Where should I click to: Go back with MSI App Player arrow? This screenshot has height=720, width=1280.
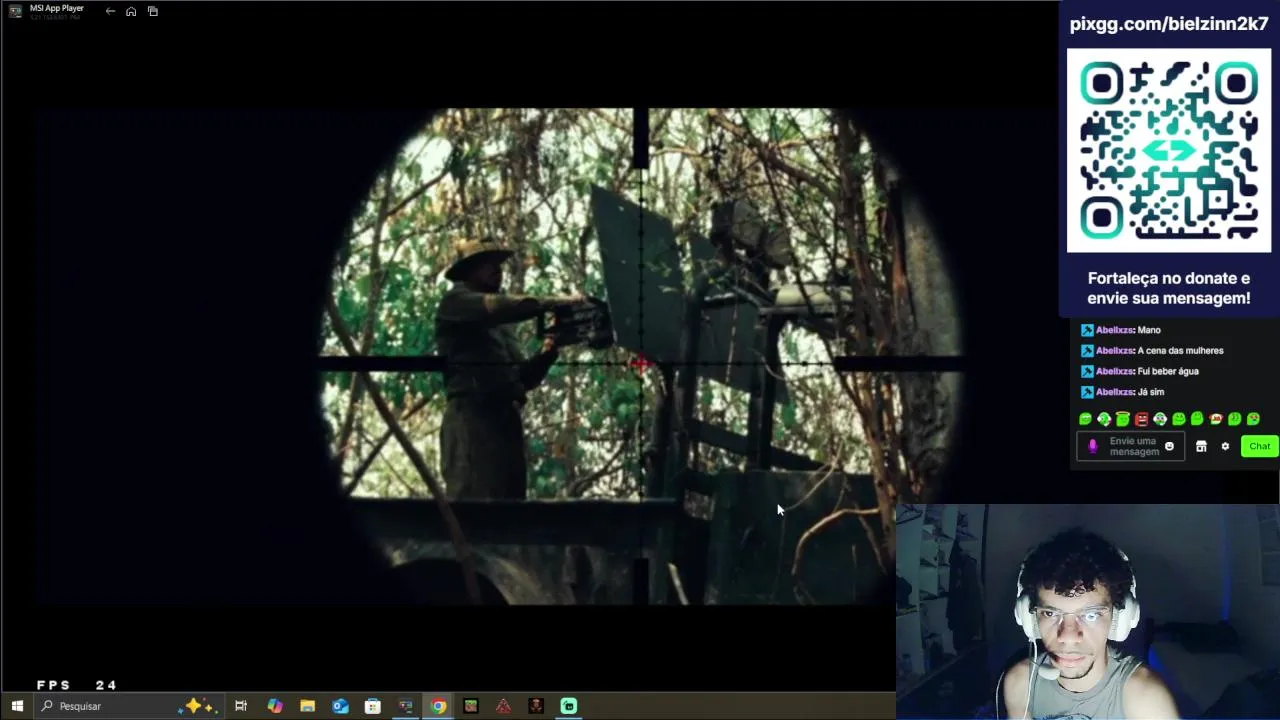[110, 11]
